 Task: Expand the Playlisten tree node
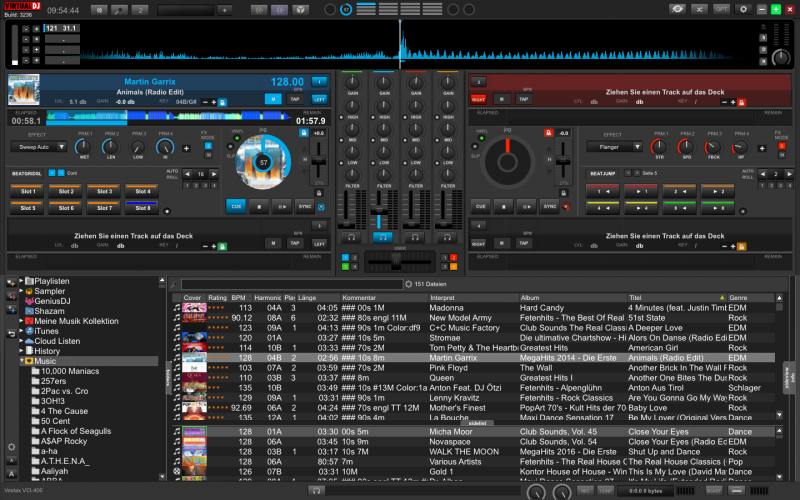tap(21, 281)
